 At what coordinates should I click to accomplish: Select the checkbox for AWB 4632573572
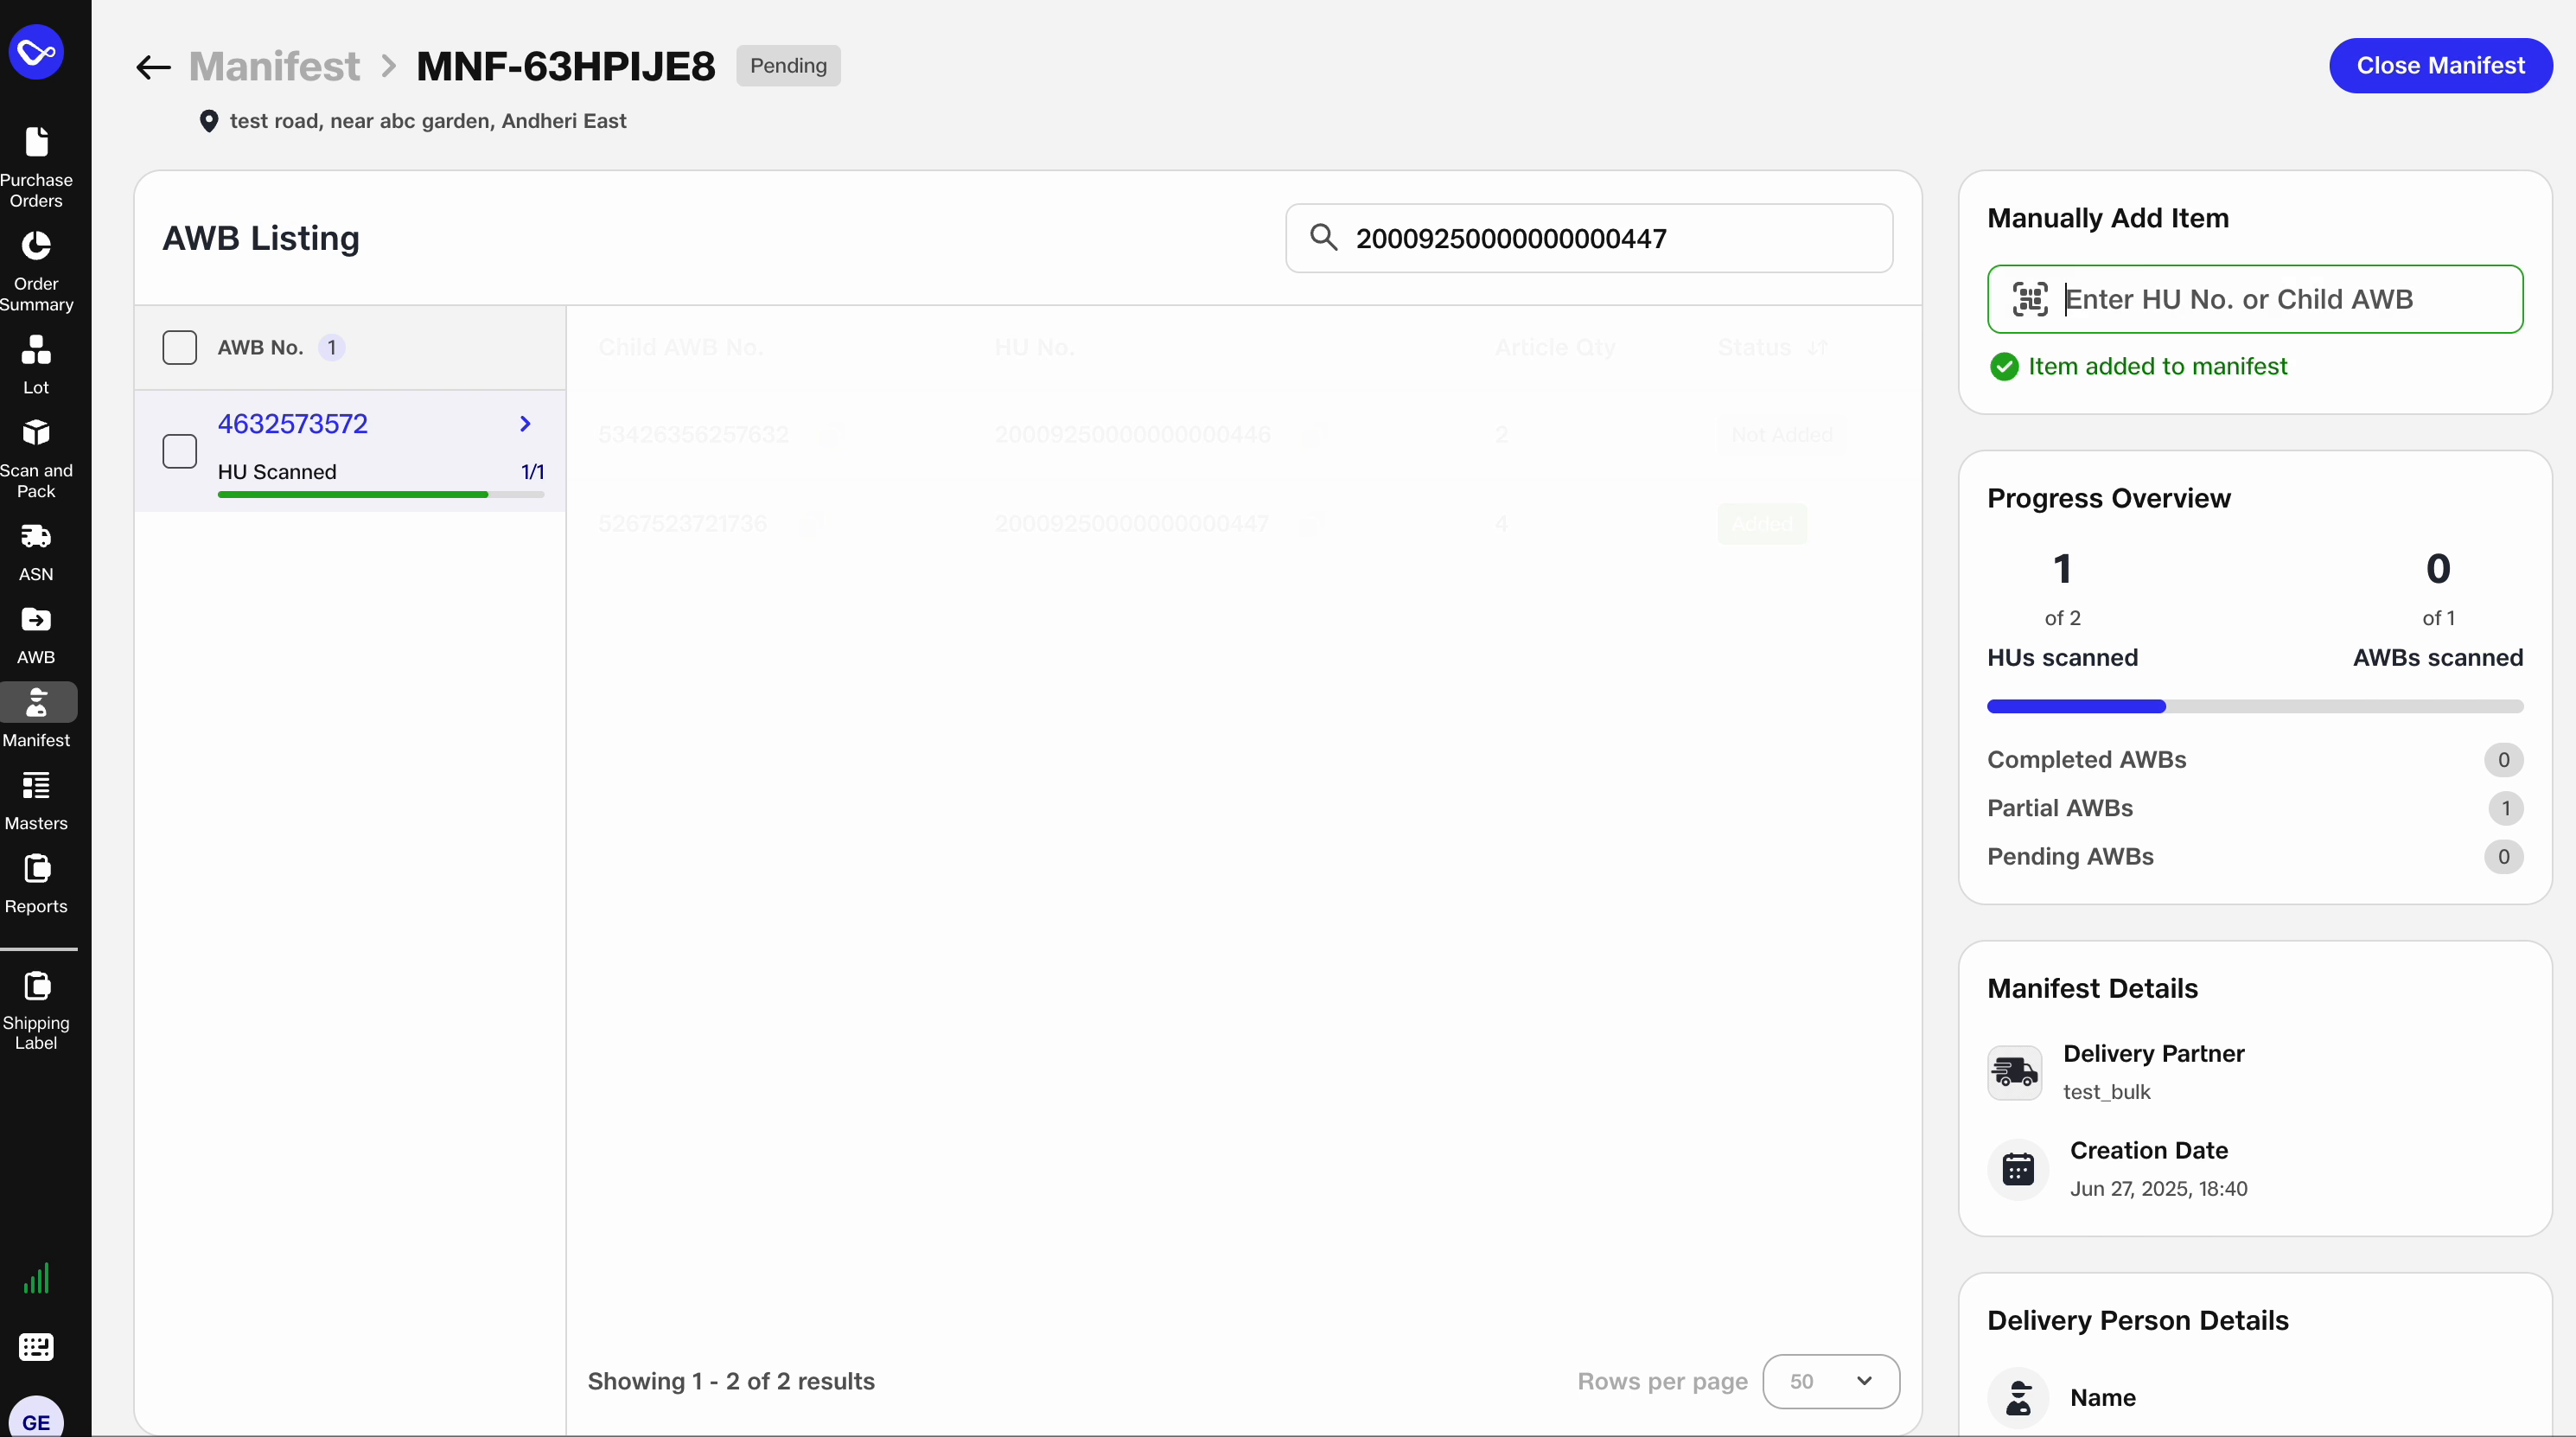[180, 451]
